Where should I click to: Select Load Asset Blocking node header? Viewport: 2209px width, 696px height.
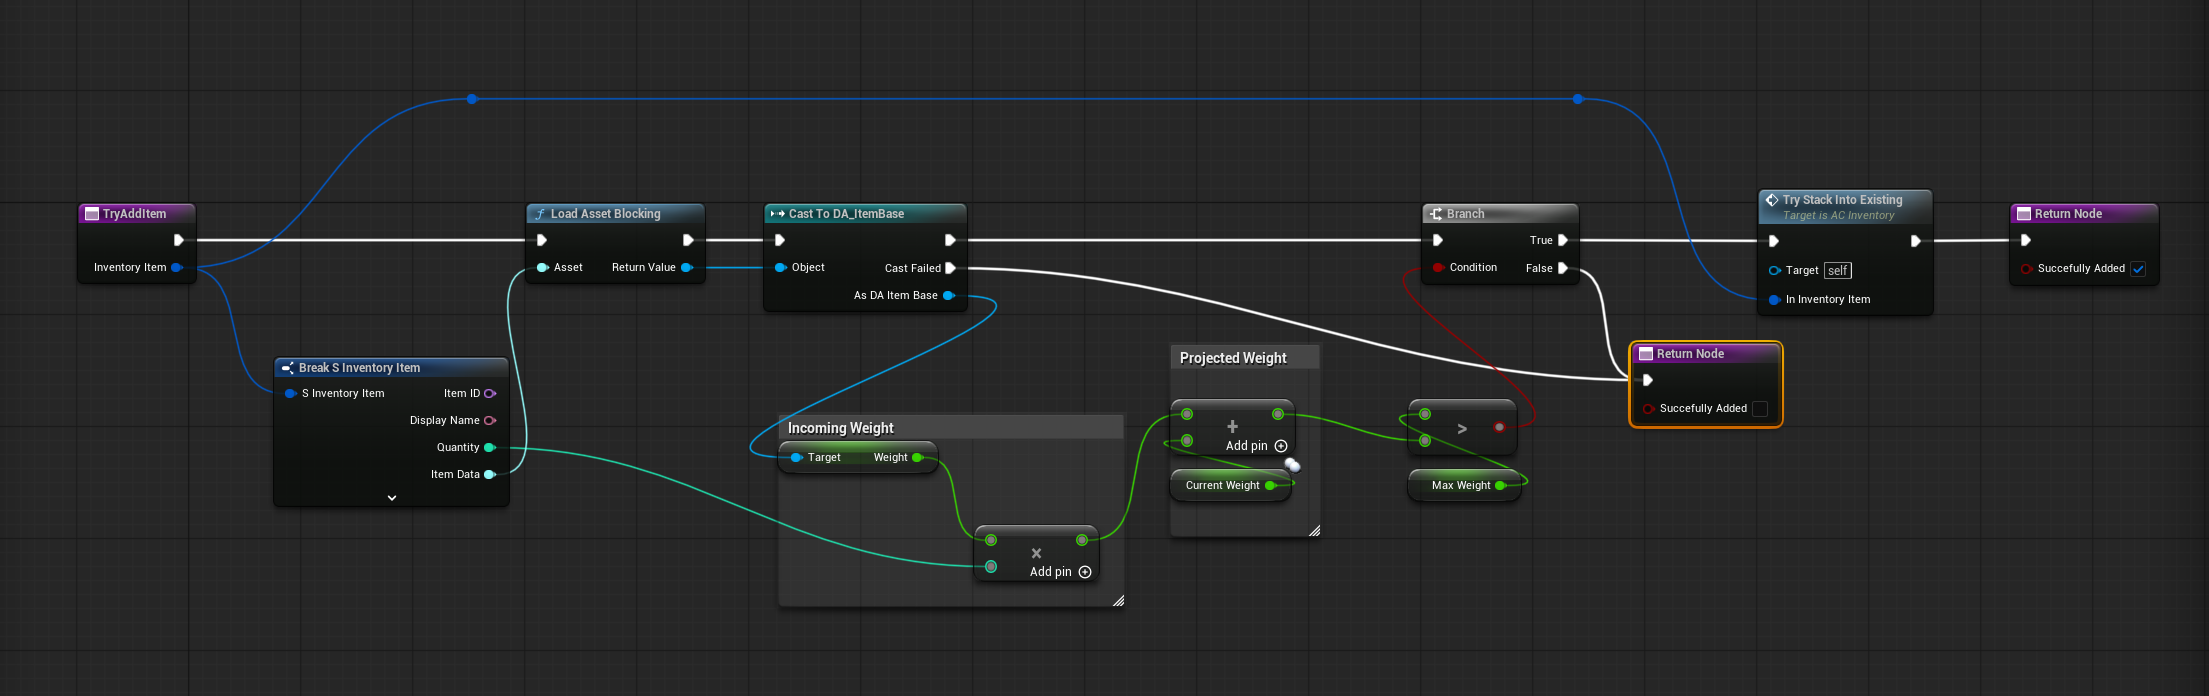(x=615, y=214)
